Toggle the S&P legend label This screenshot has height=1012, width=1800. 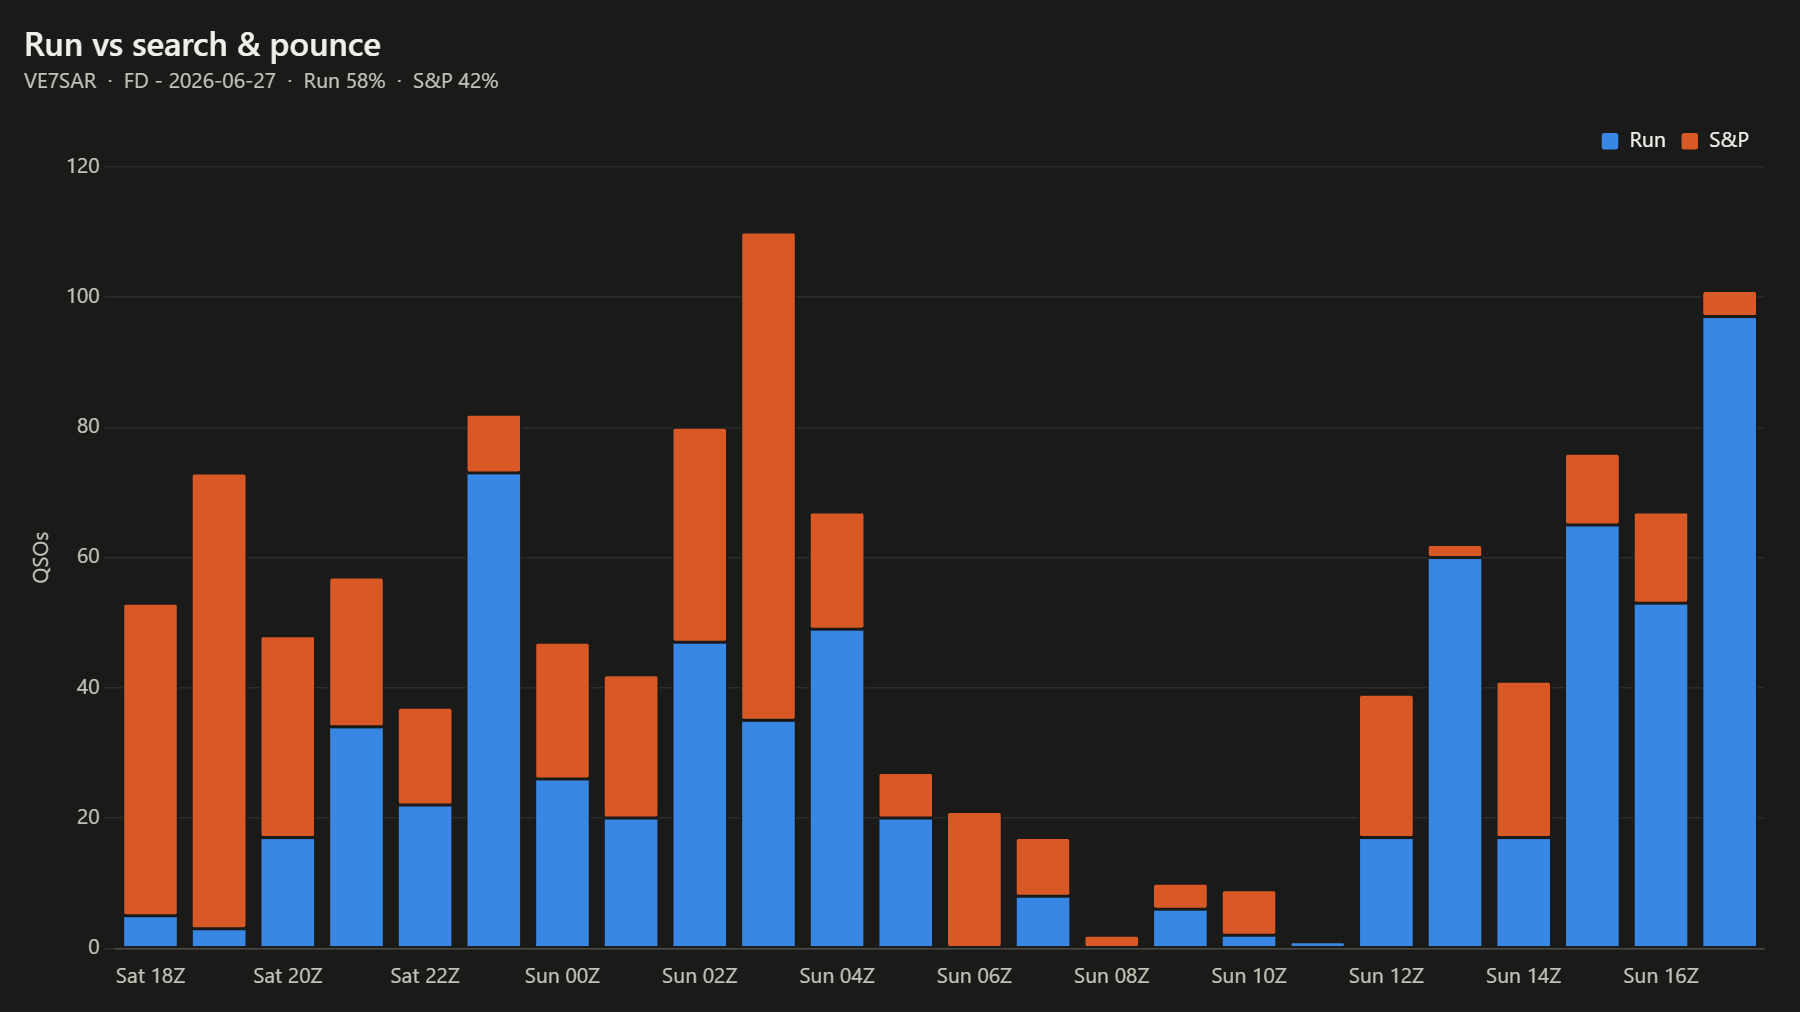pos(1729,140)
